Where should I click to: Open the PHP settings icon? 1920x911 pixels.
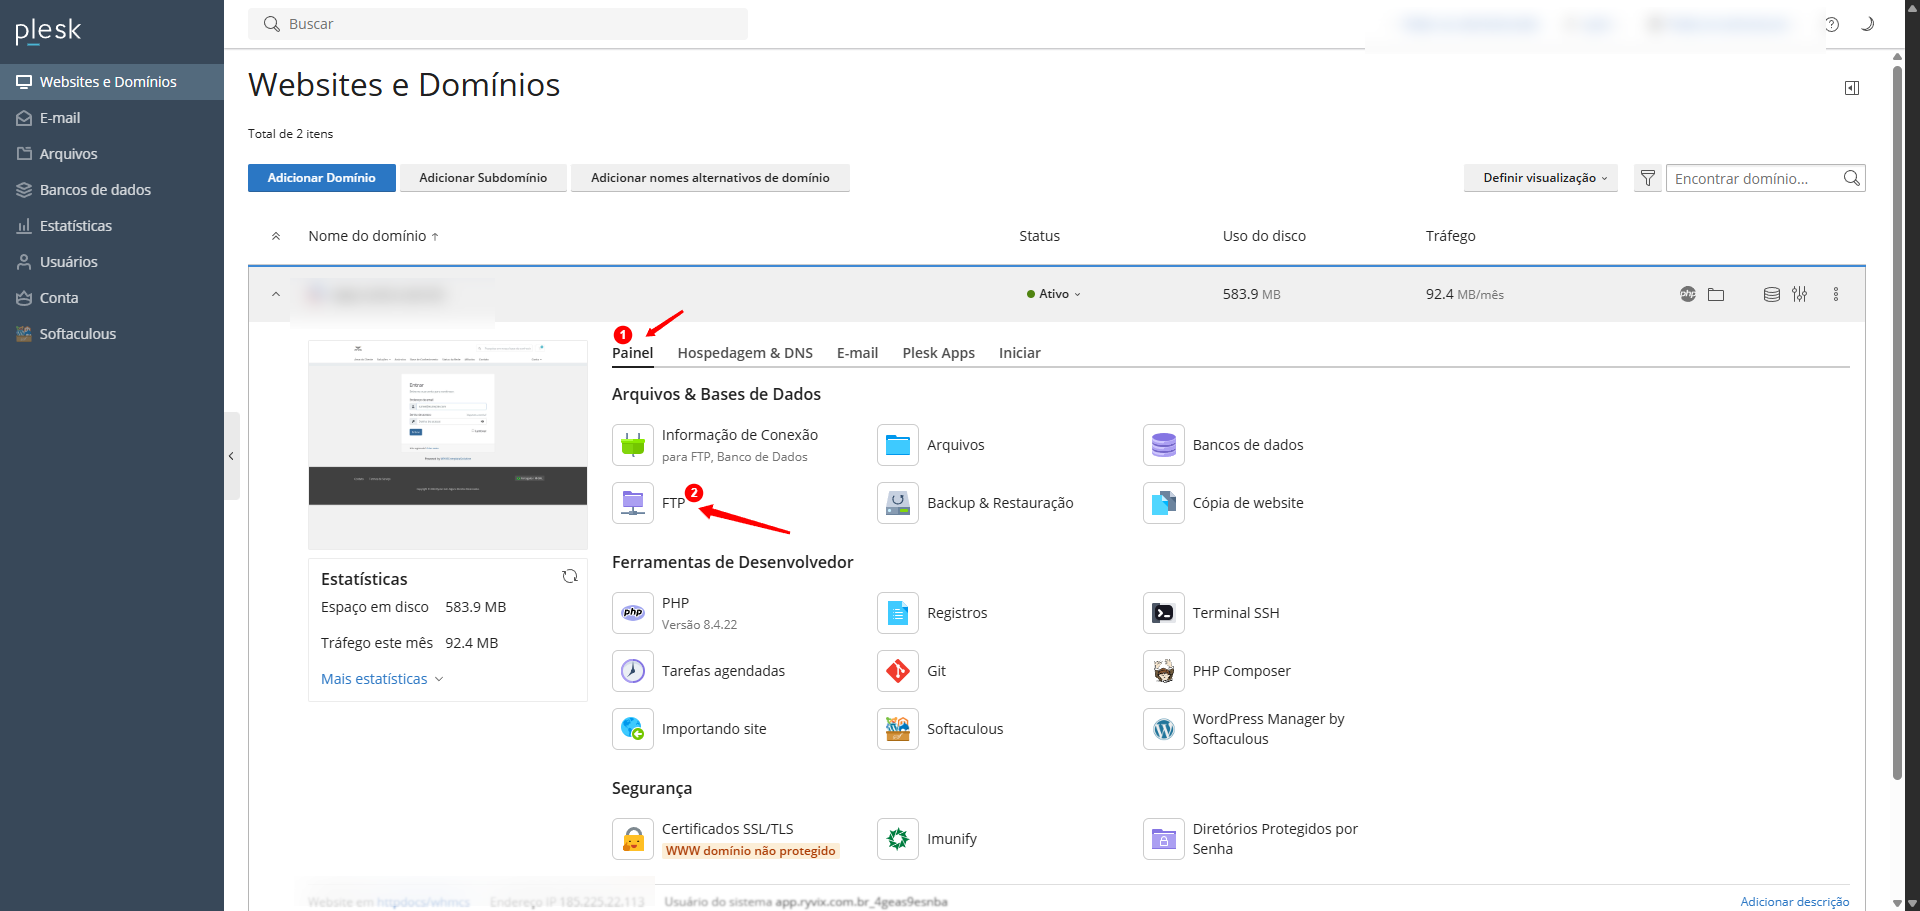click(x=633, y=613)
